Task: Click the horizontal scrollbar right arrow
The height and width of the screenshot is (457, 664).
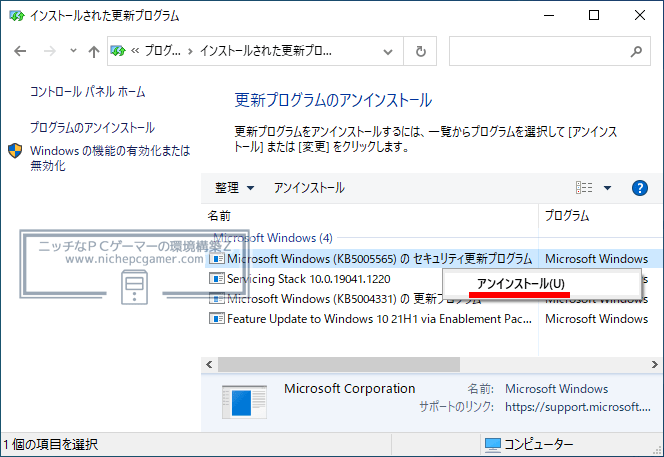Action: pos(655,364)
